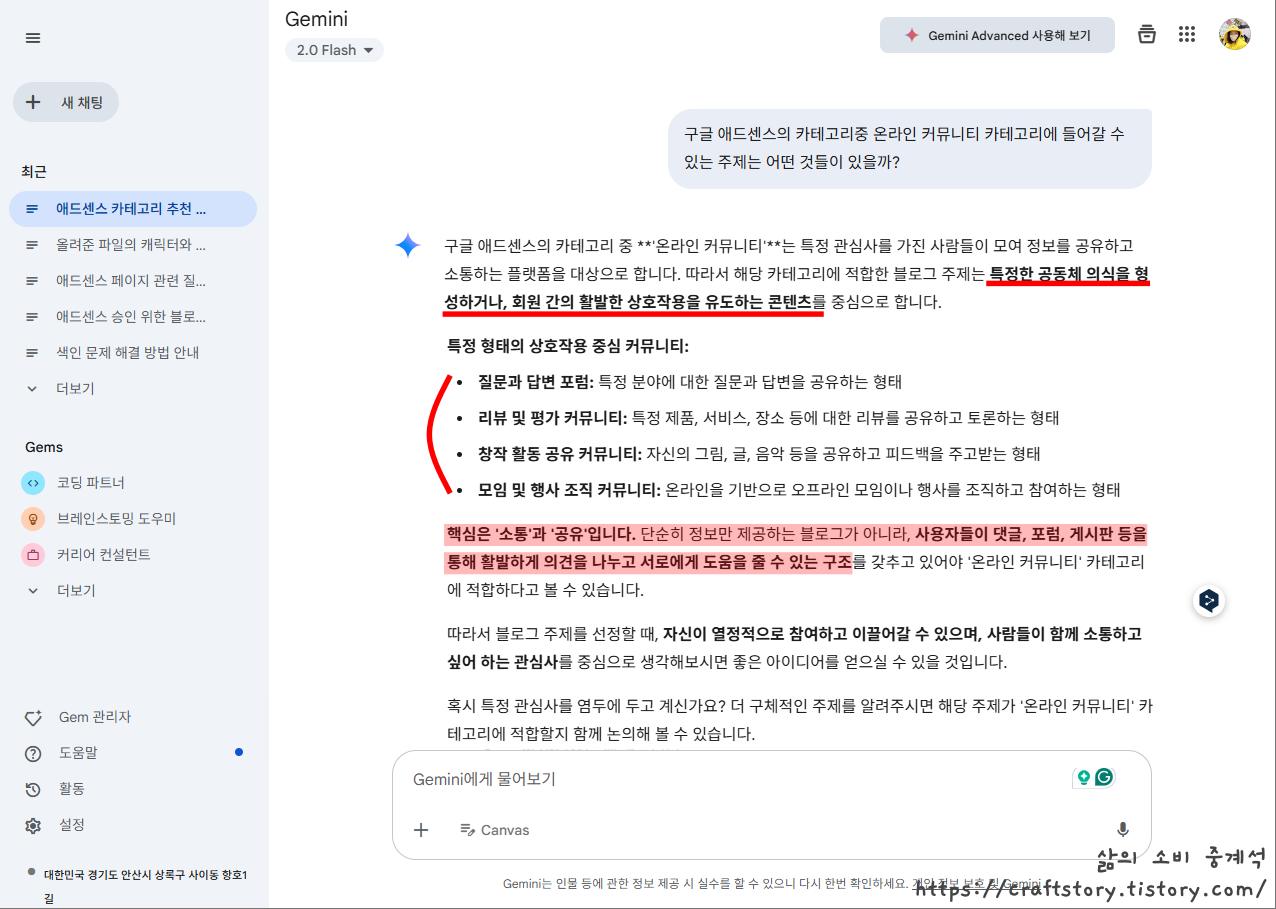Open the Google apps grid
Screen dimensions: 1276x909
click(x=1187, y=34)
